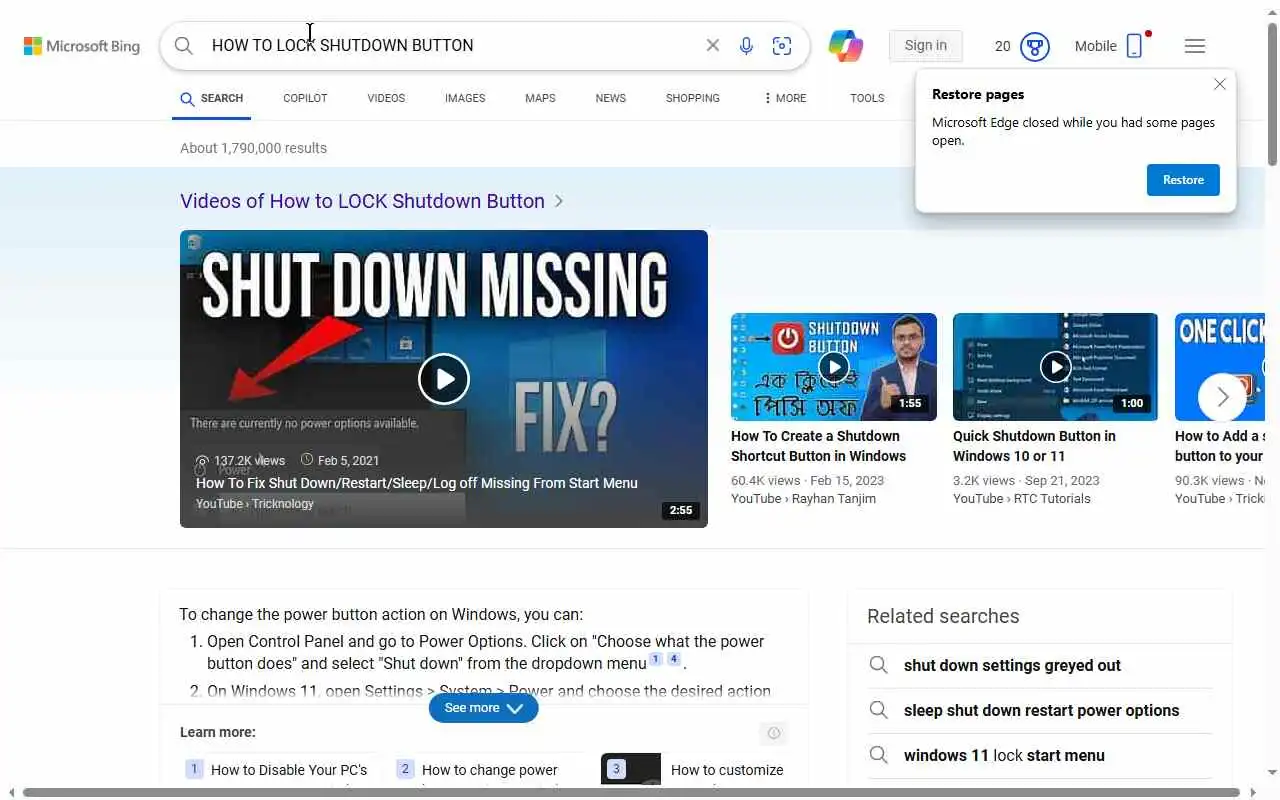Click the horizontal scrollbar at bottom

coord(631,792)
